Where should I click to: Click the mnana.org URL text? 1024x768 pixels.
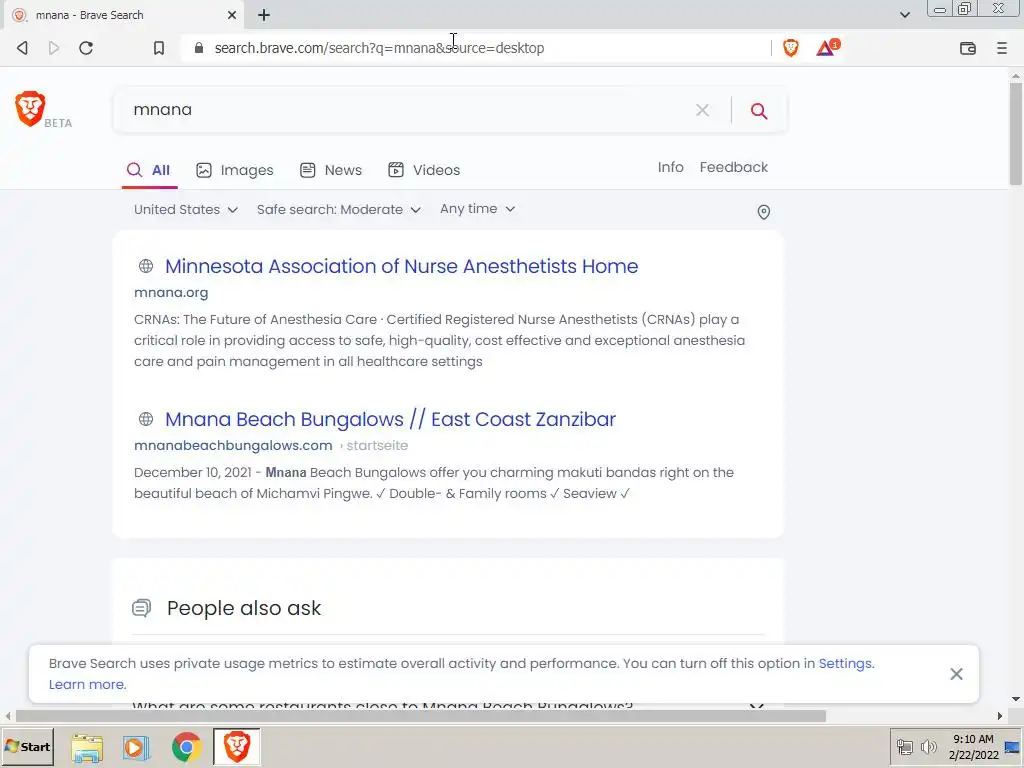click(x=171, y=293)
